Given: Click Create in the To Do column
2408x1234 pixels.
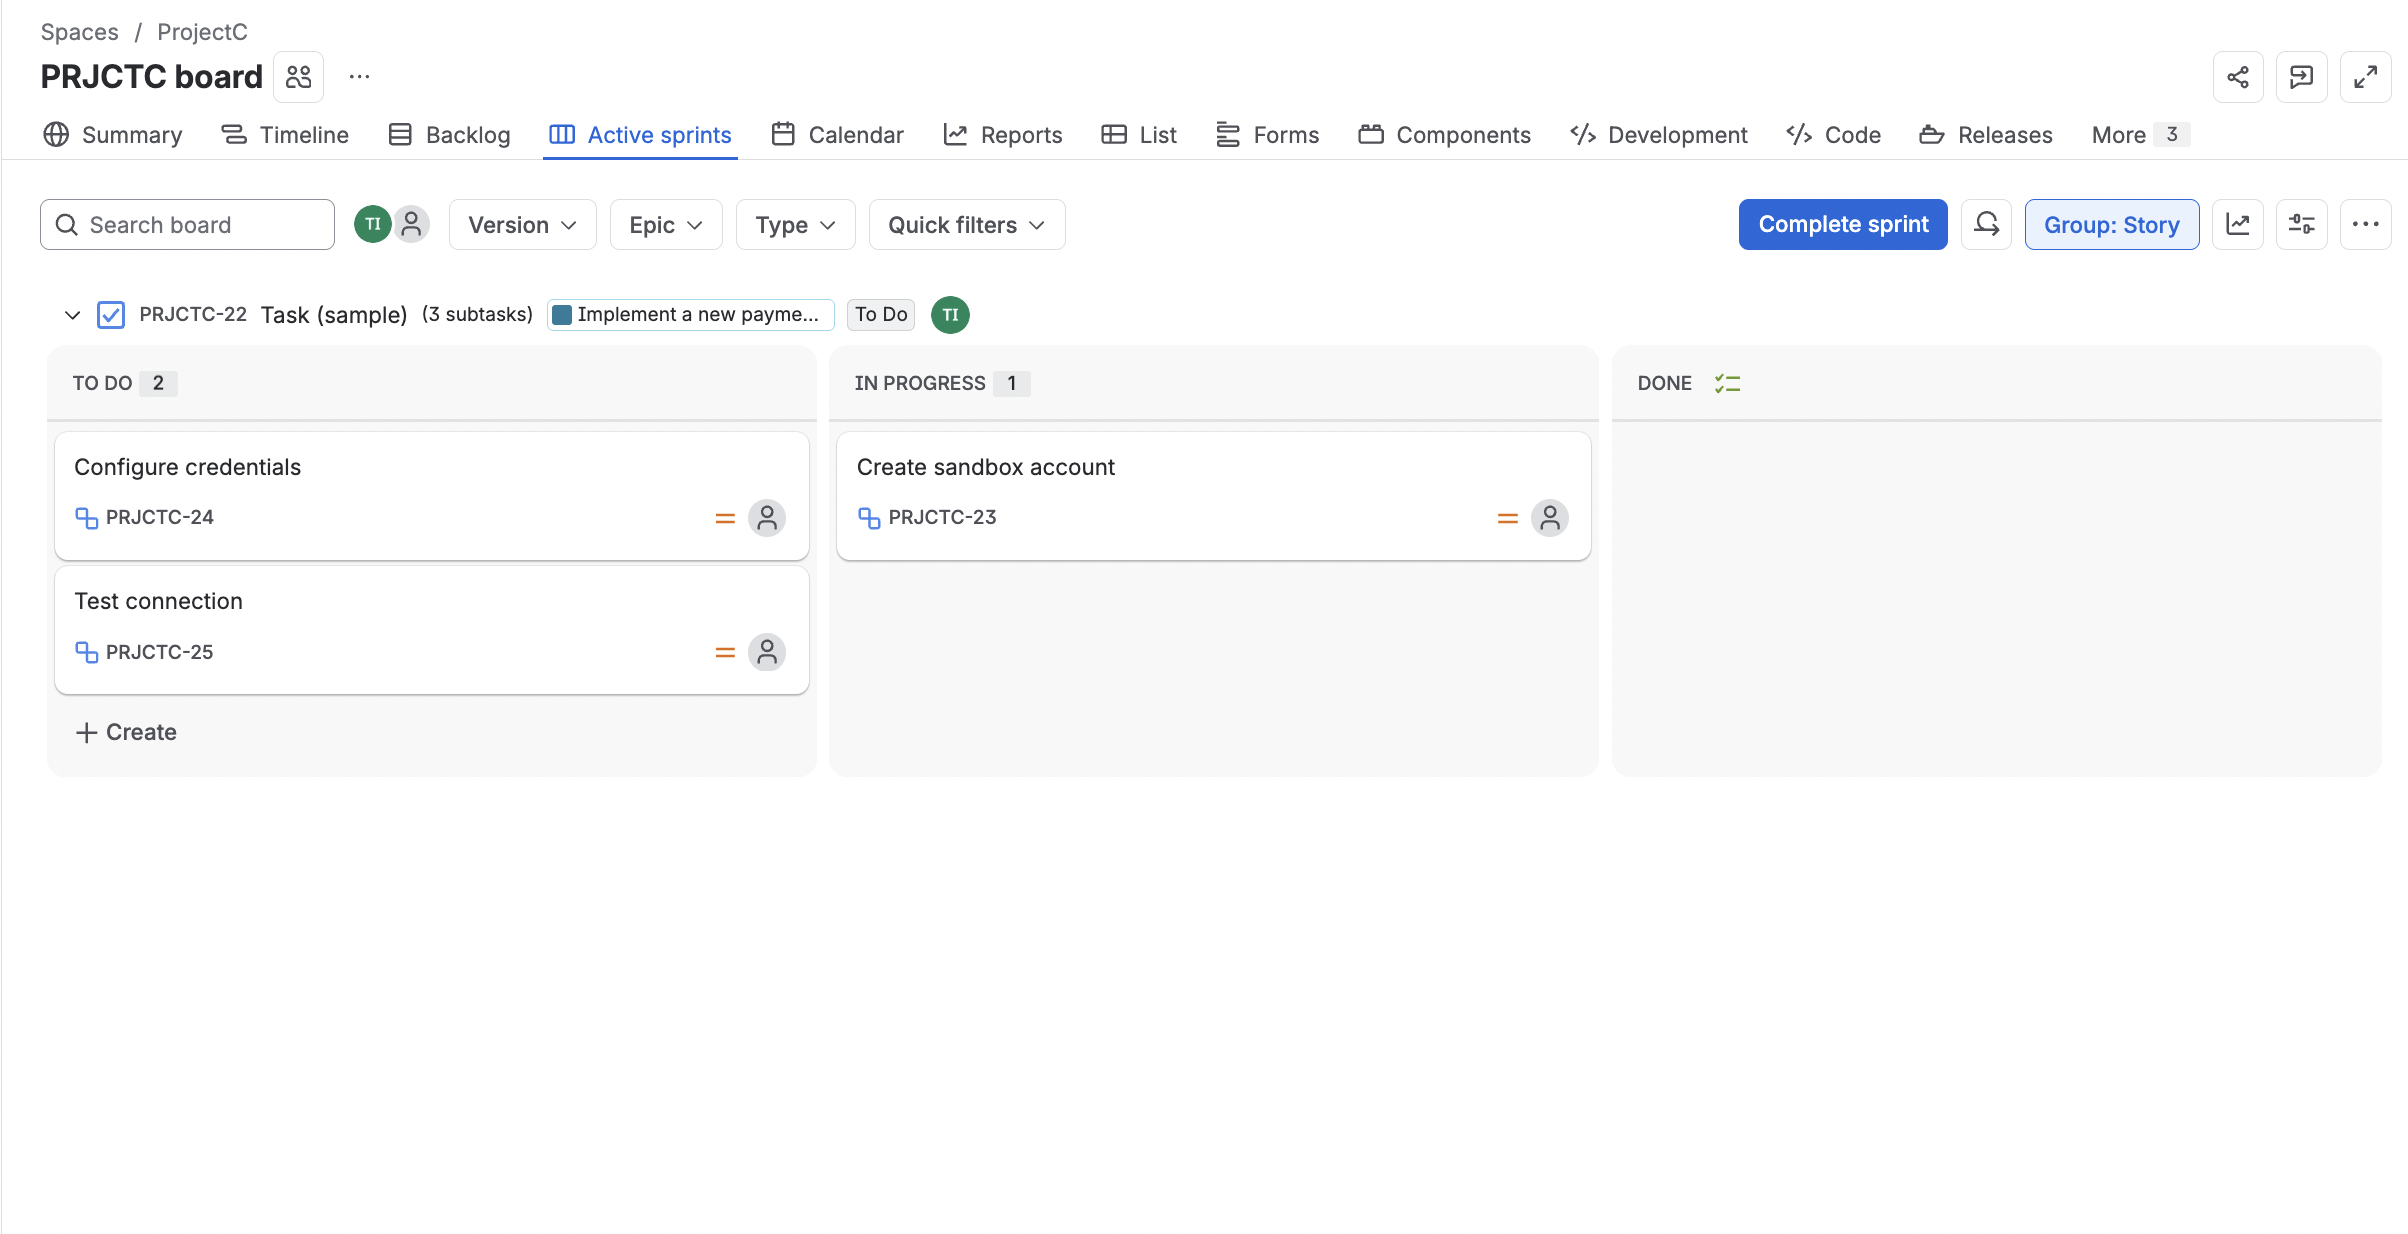Looking at the screenshot, I should tap(126, 732).
